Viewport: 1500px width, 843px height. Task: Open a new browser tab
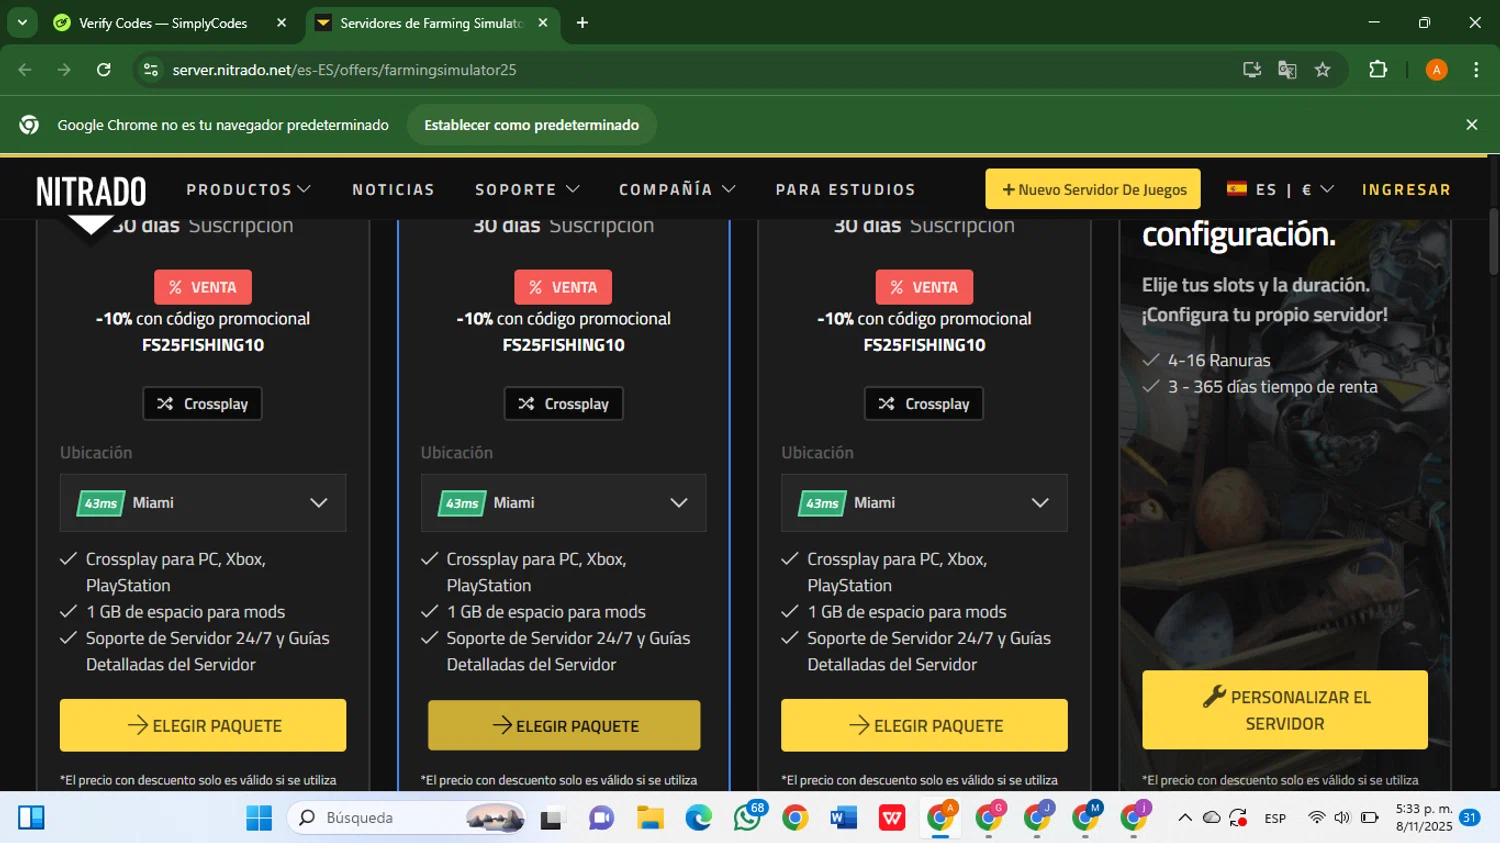pyautogui.click(x=582, y=23)
